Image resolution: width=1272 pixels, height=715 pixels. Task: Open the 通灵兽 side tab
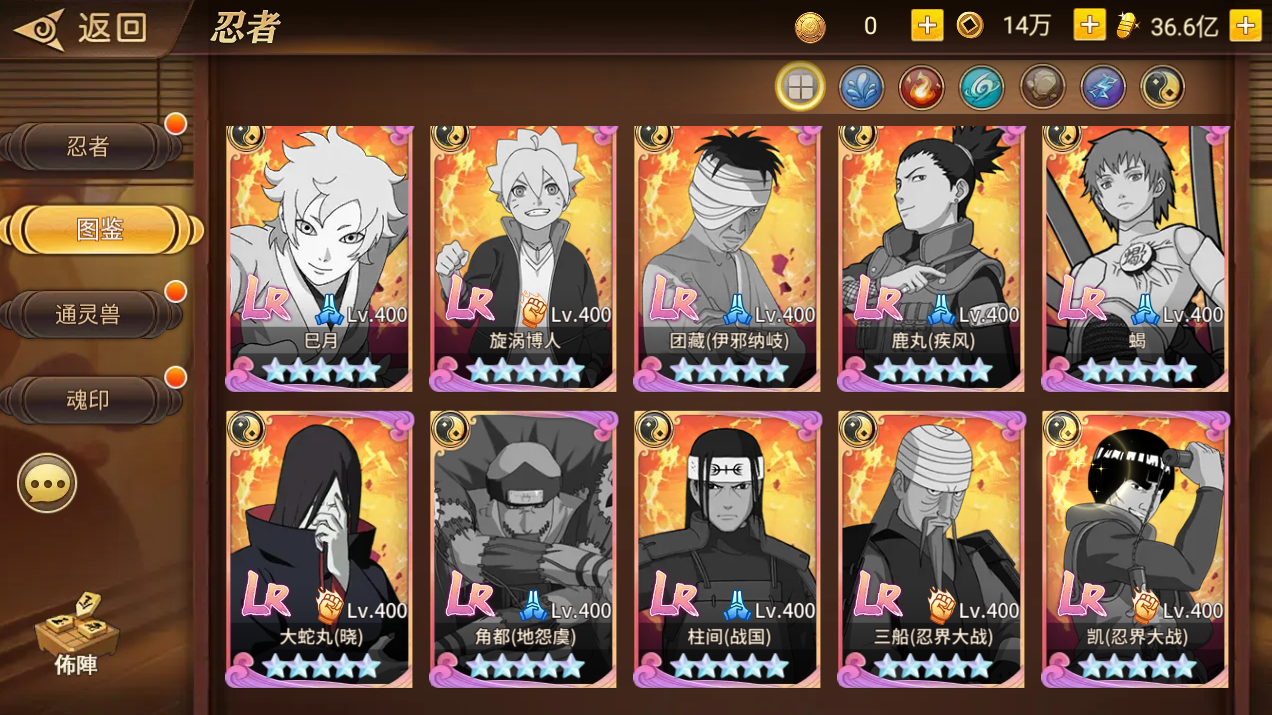(x=90, y=315)
